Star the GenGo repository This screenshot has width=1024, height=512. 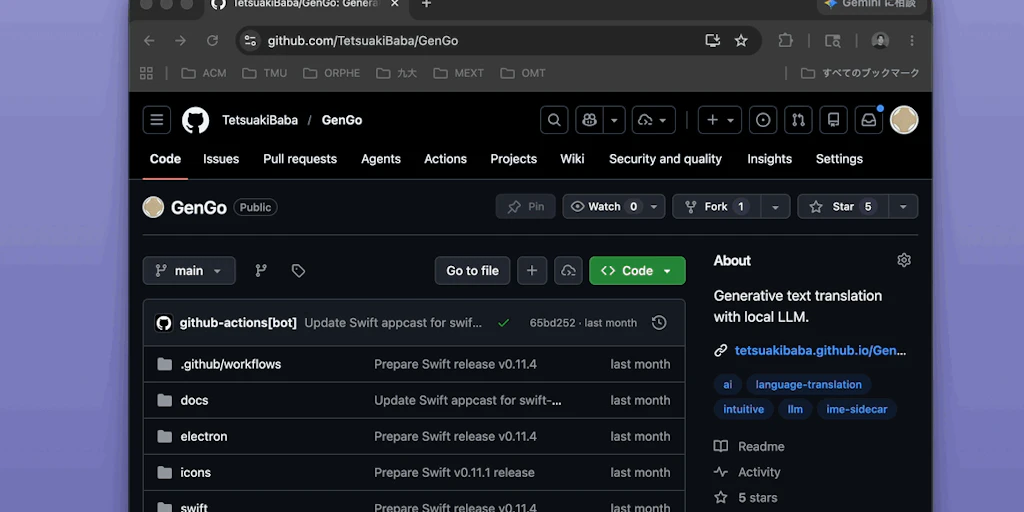(x=842, y=206)
